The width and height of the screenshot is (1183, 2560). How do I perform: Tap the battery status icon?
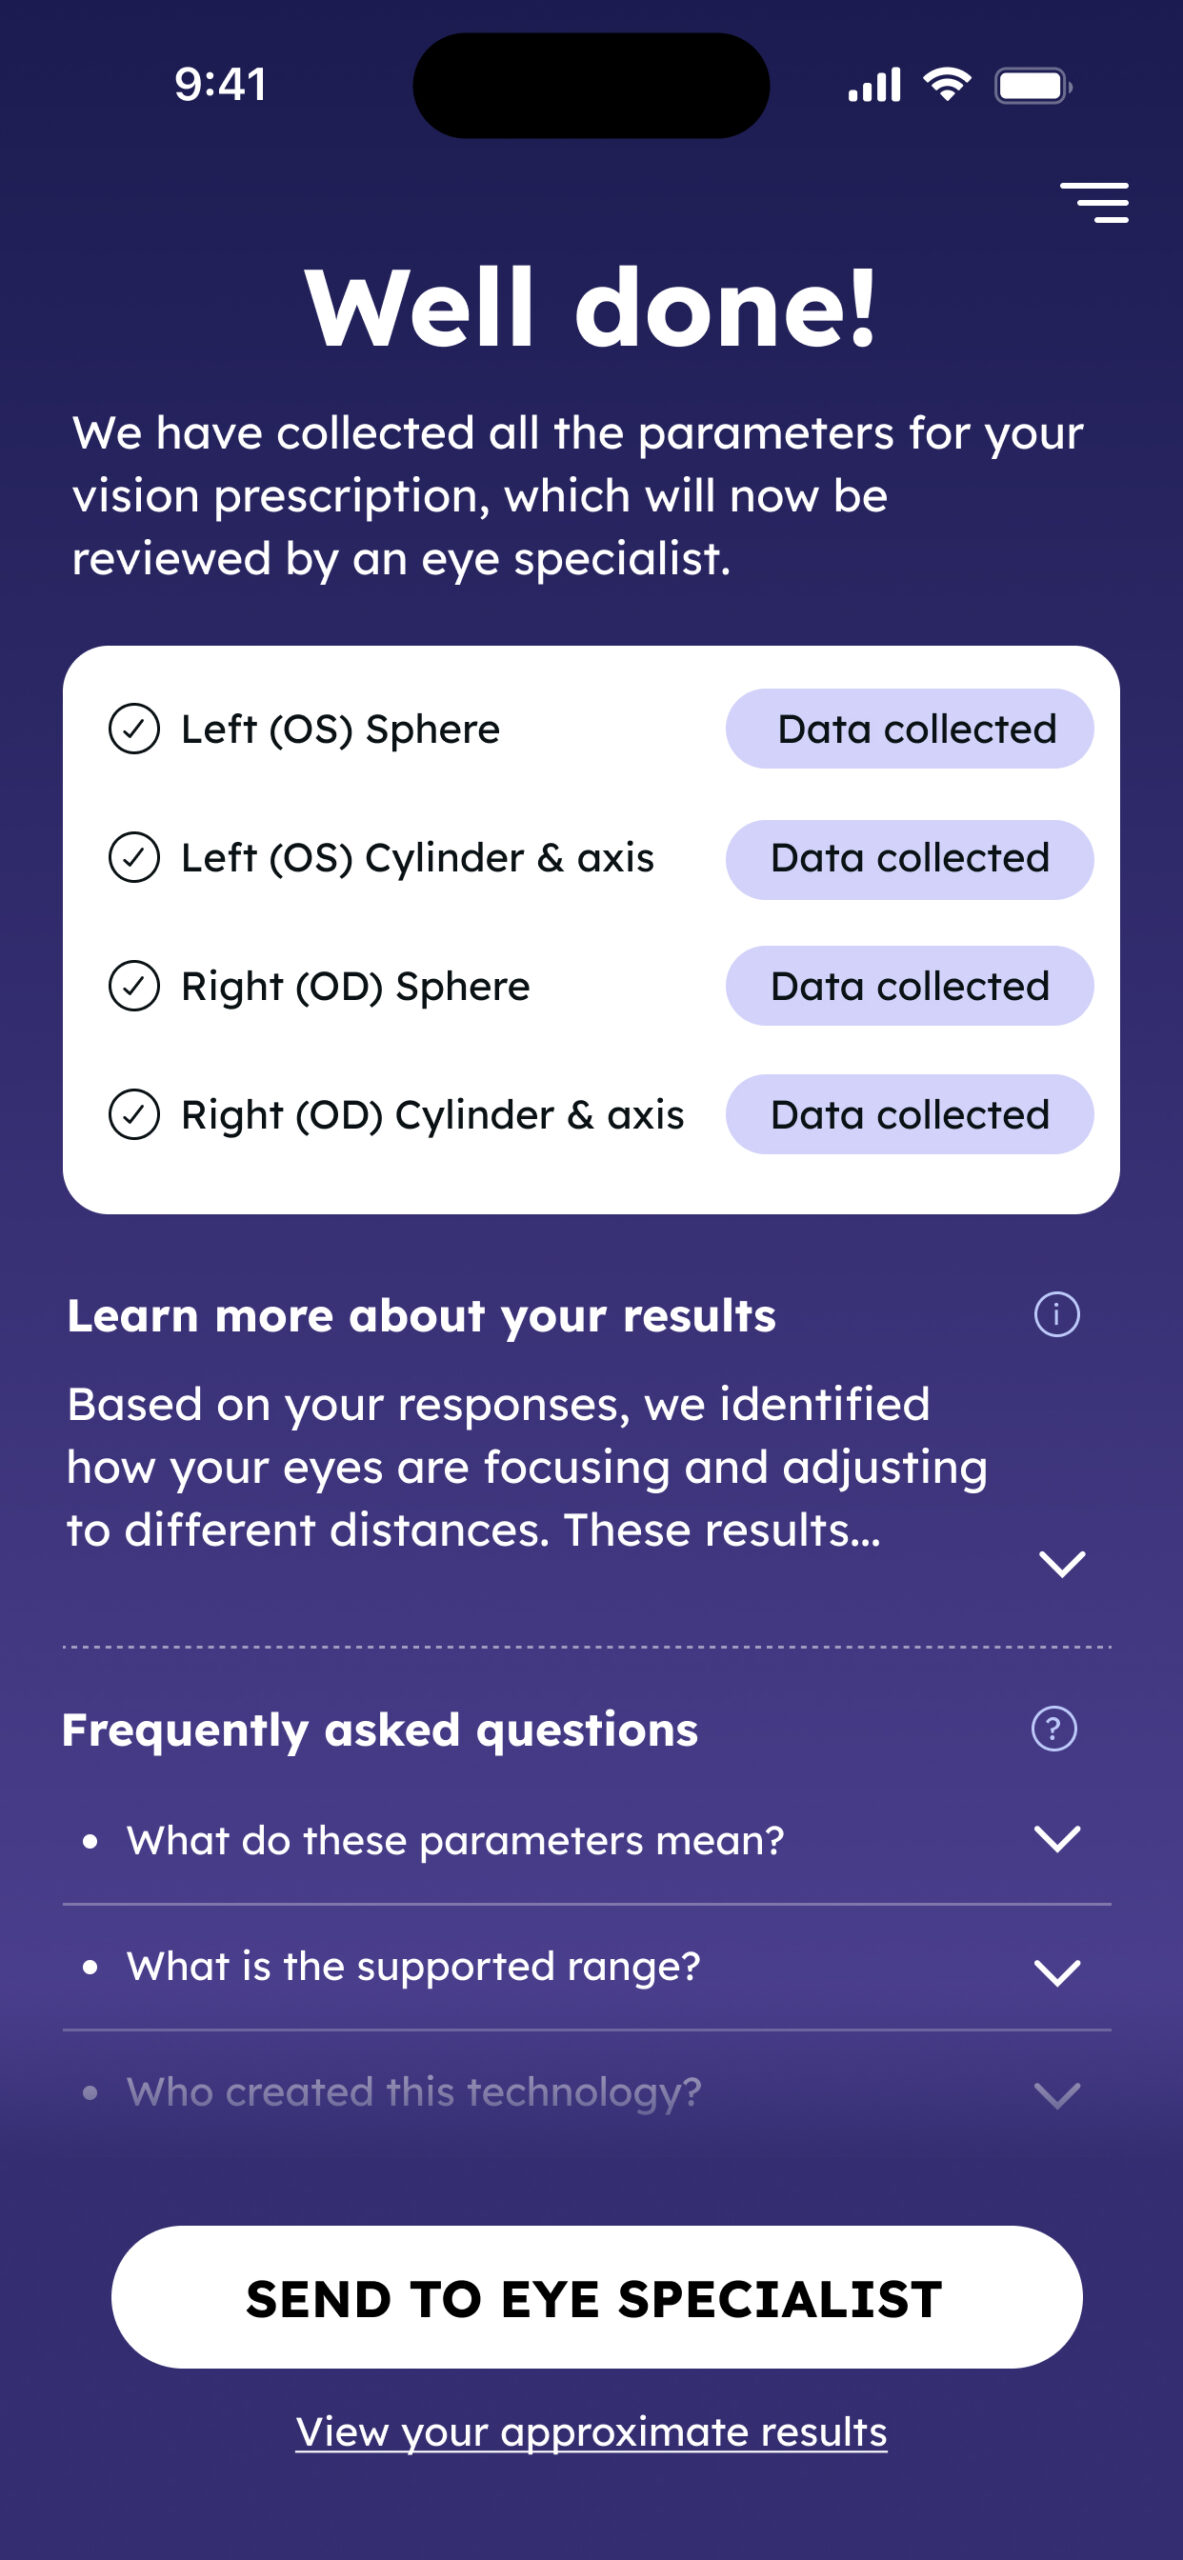(x=1033, y=86)
